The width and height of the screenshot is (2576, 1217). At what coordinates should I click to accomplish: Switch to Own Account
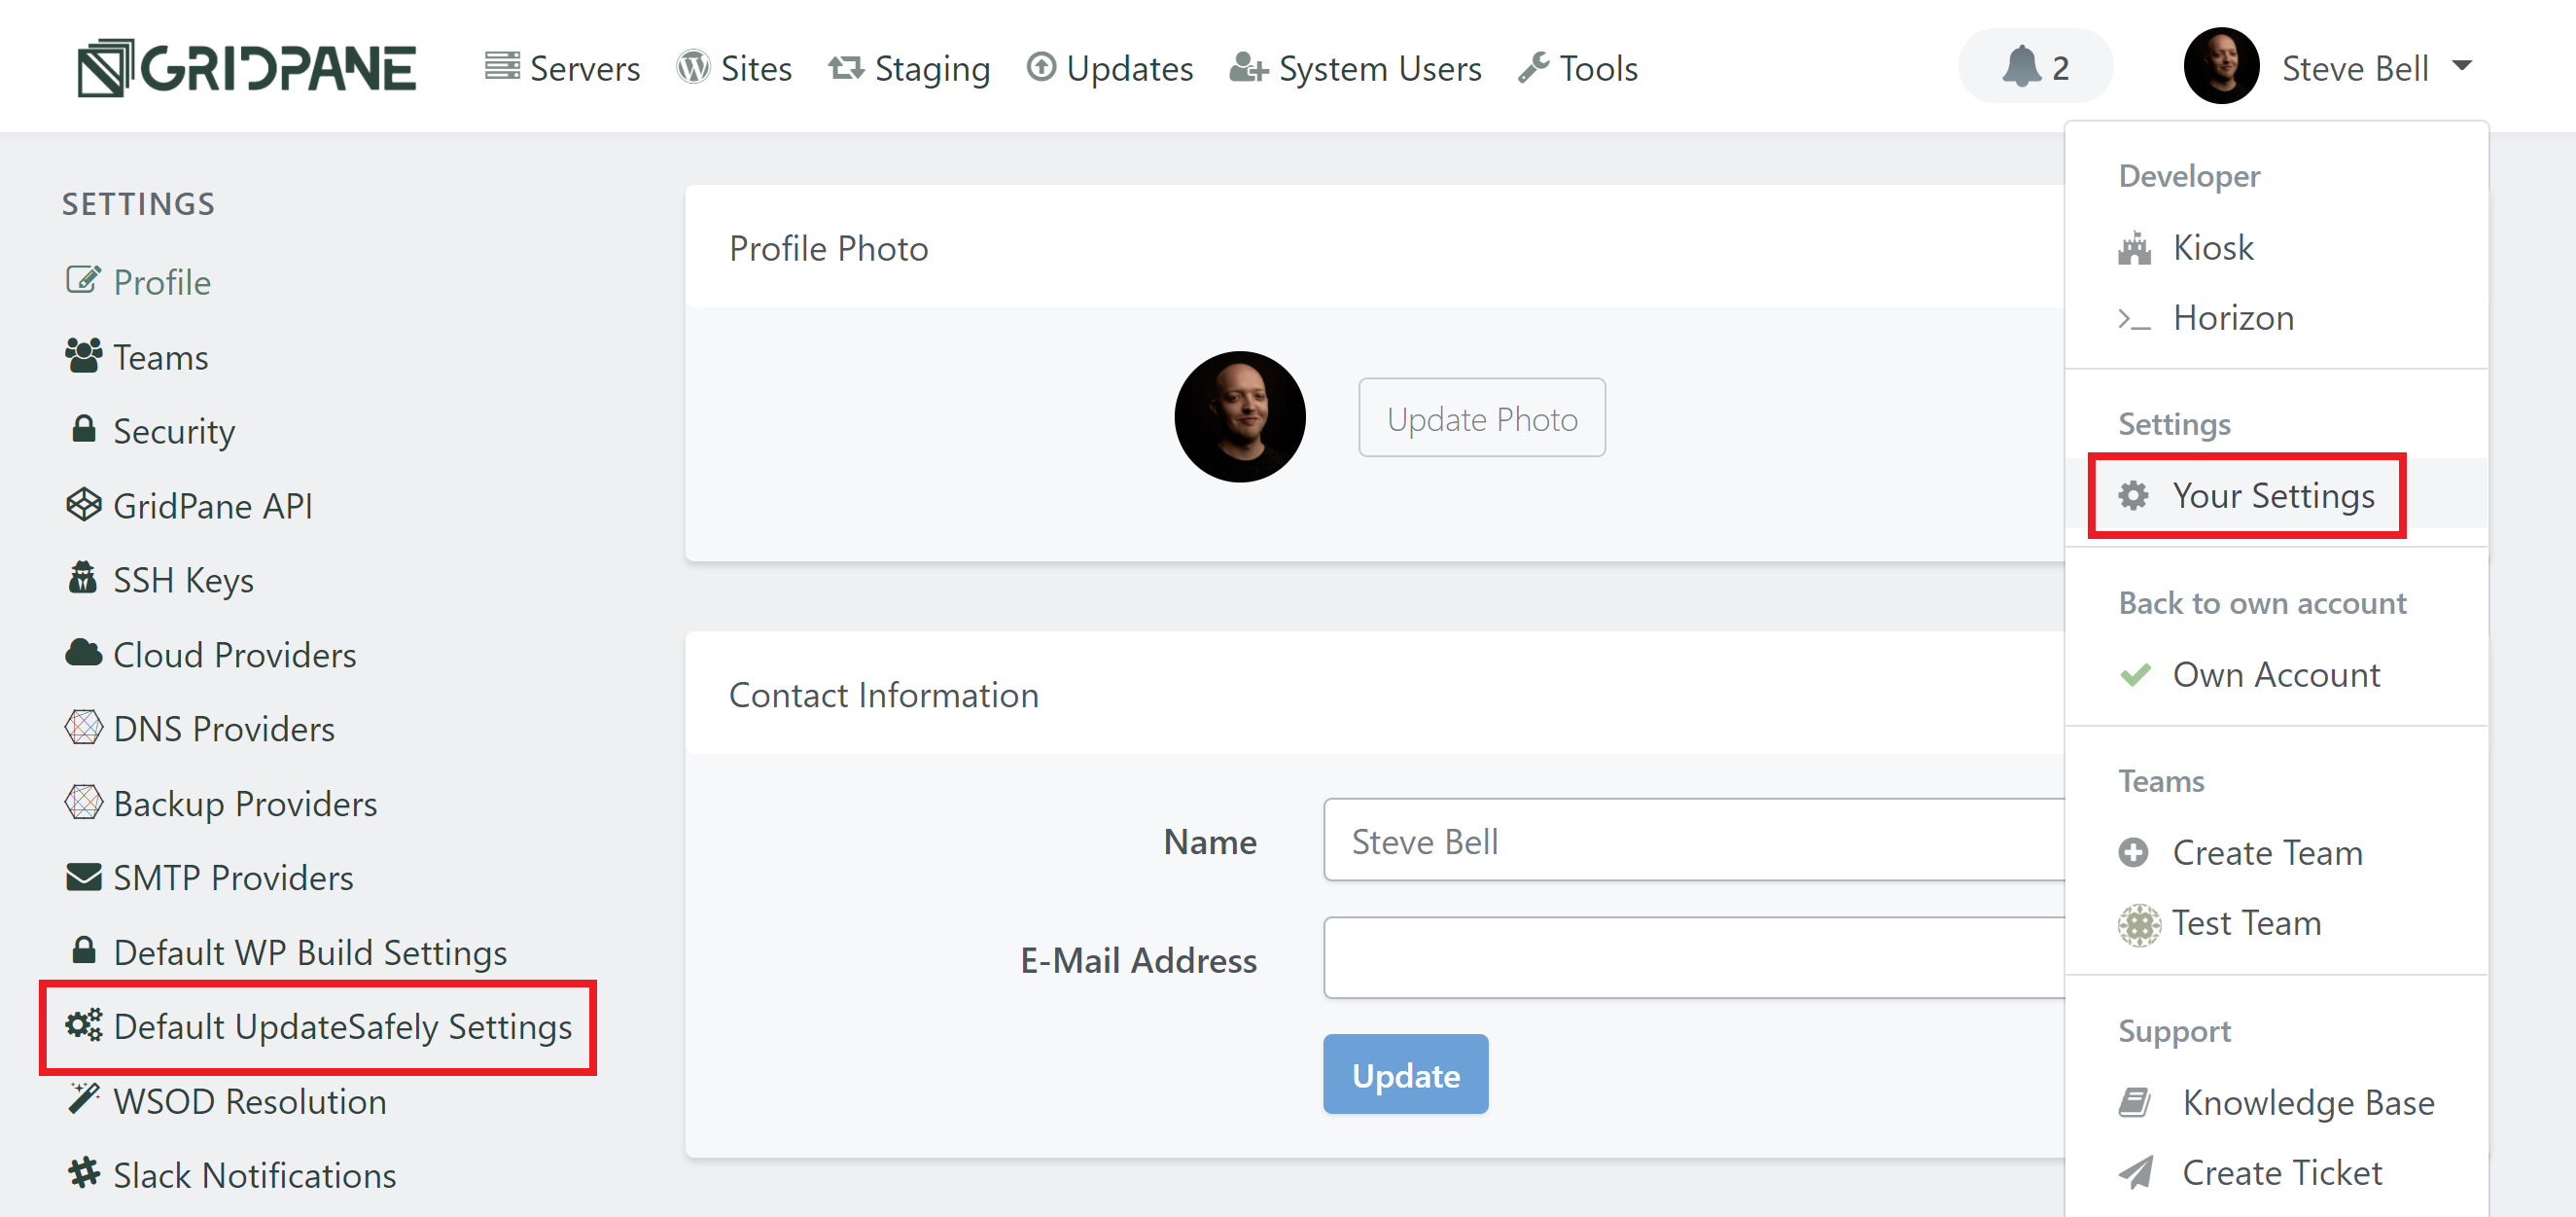click(2276, 675)
